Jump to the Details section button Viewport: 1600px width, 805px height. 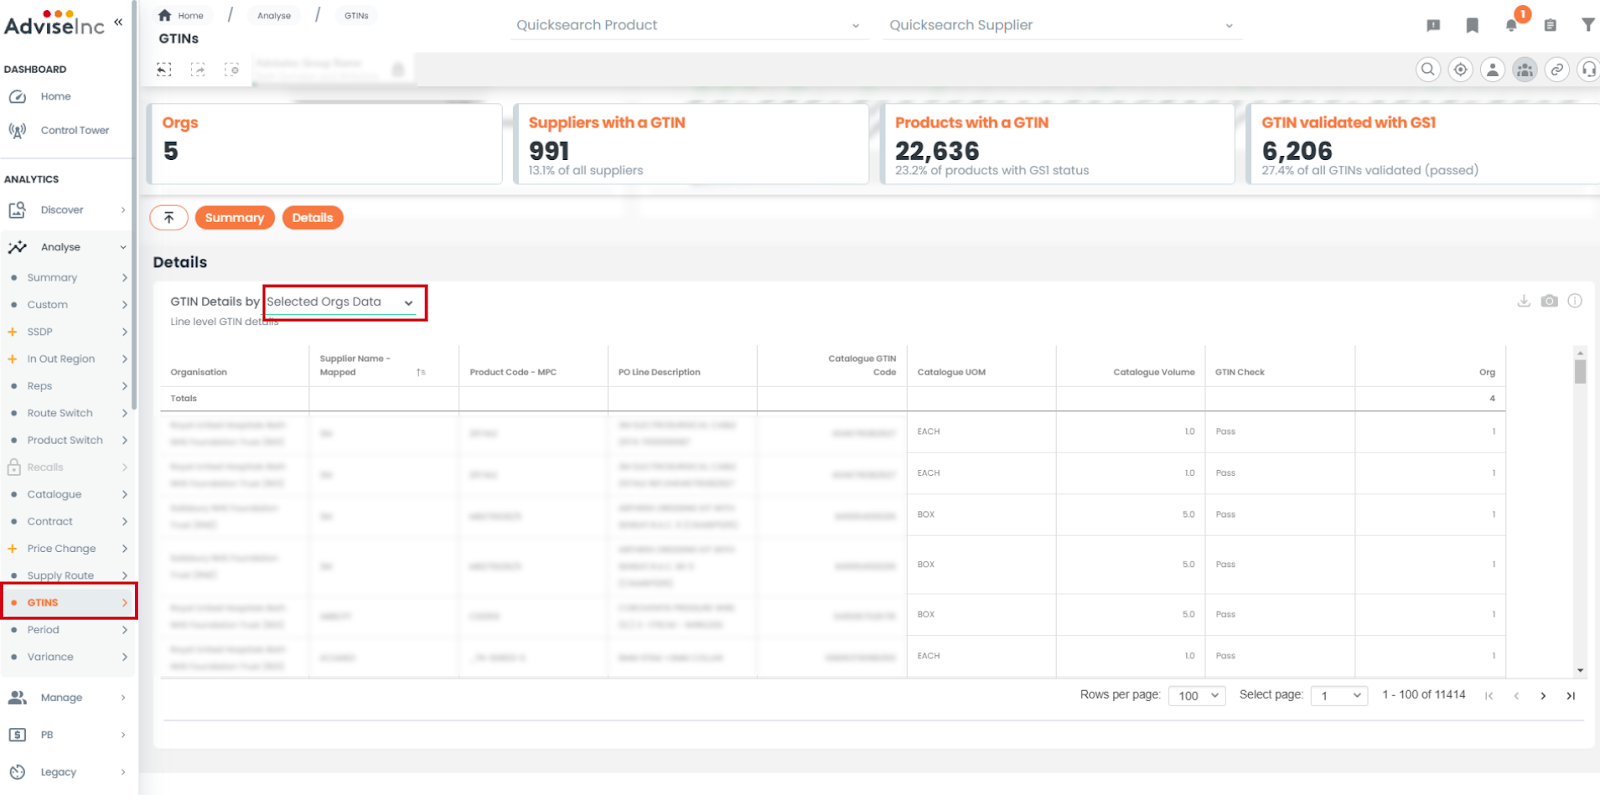click(312, 217)
